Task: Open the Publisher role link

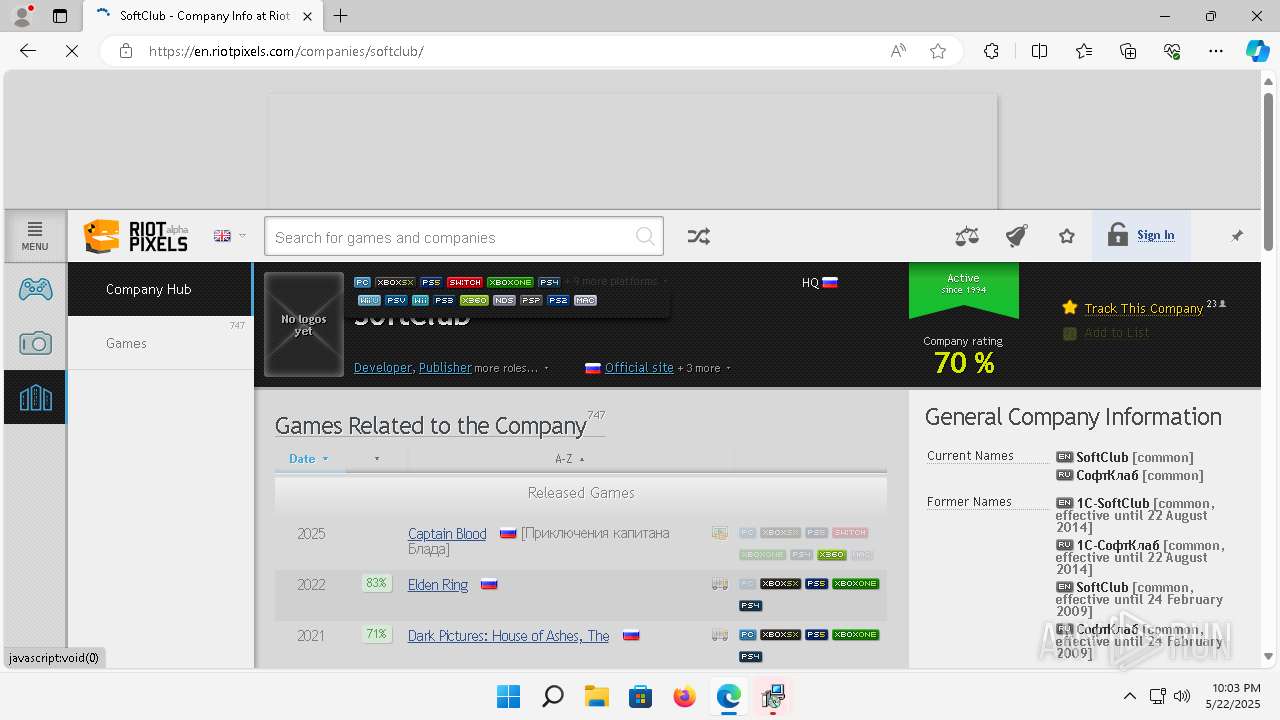Action: 445,368
